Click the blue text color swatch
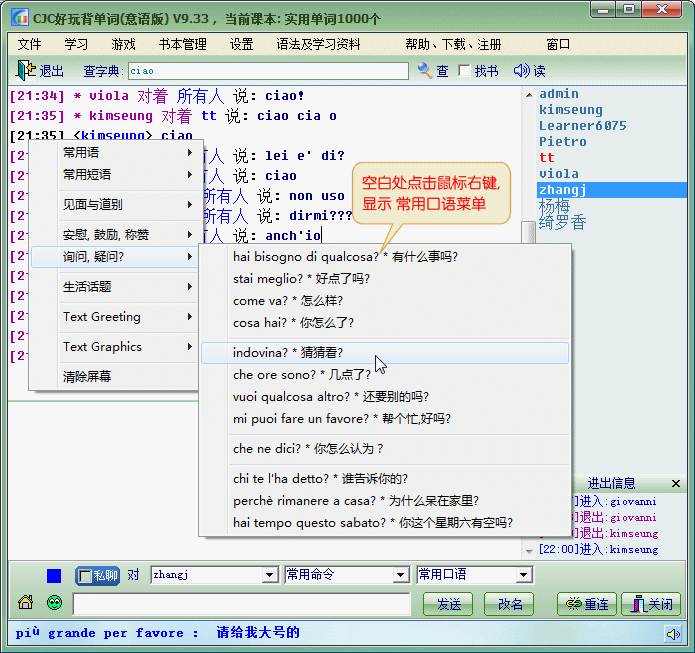Screen dimensions: 695x653 (x=54, y=575)
